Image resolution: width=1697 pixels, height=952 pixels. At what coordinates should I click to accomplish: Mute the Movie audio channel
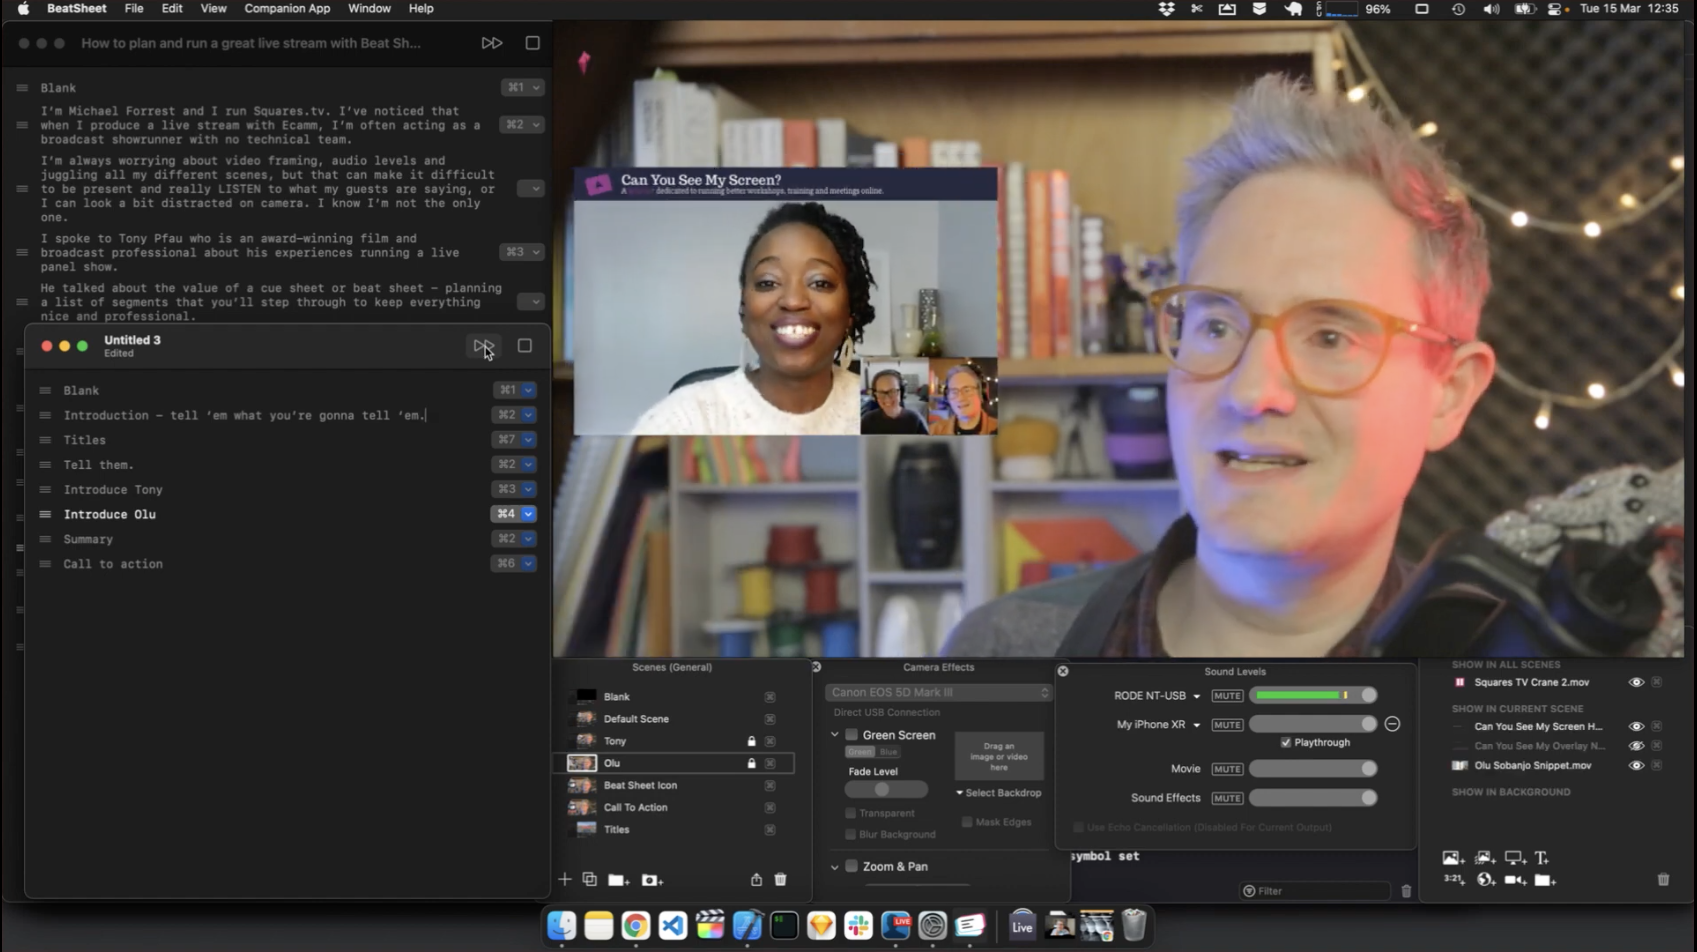1227,769
